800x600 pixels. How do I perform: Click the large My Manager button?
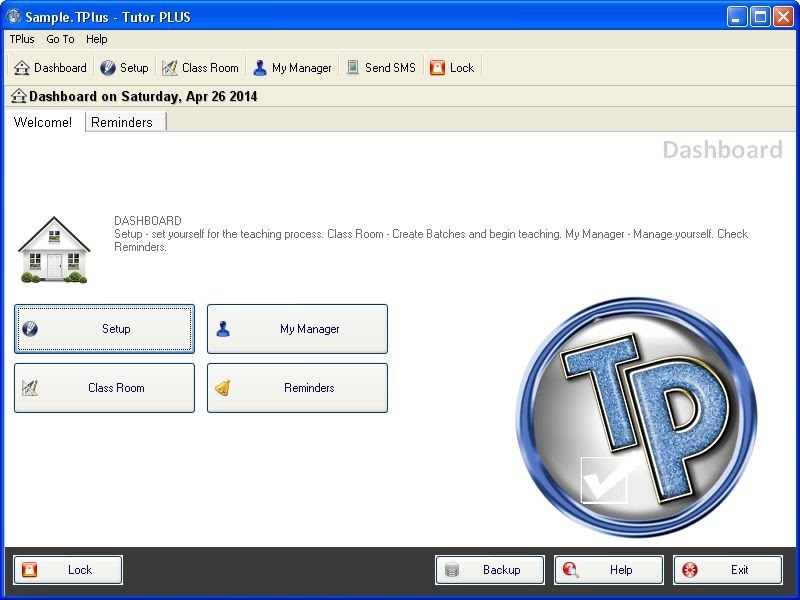[297, 329]
